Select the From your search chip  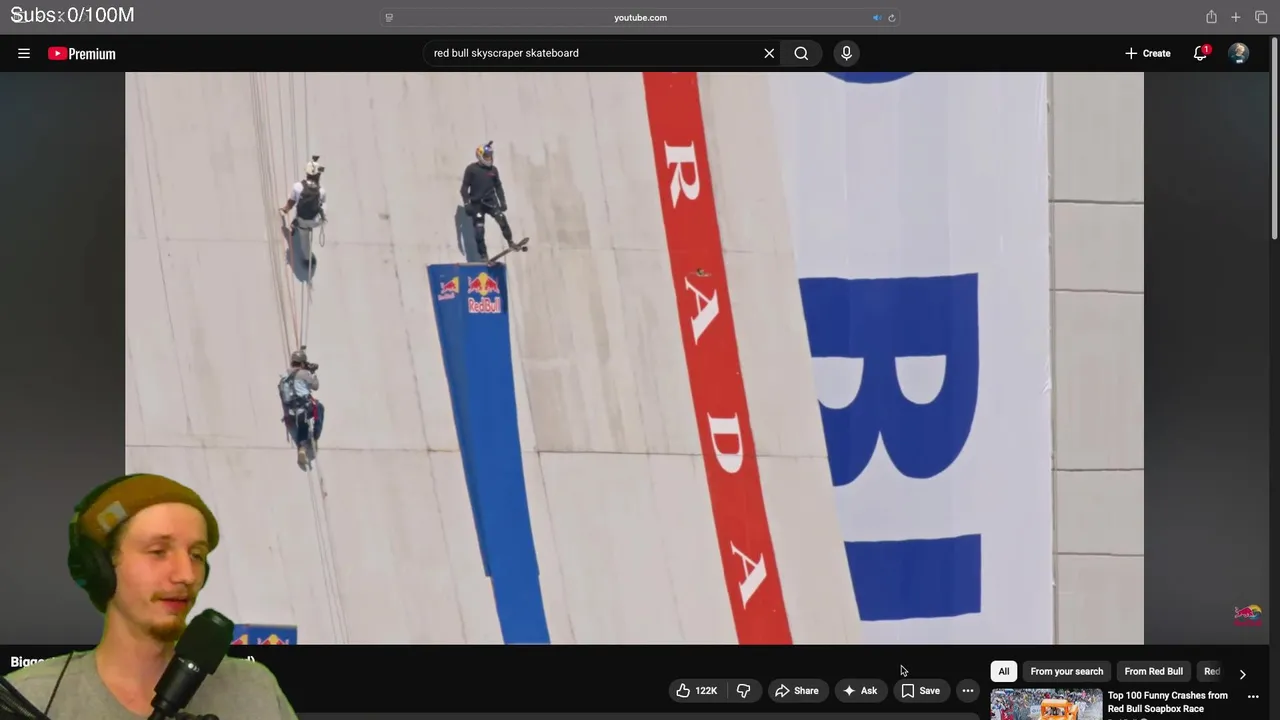pos(1067,671)
